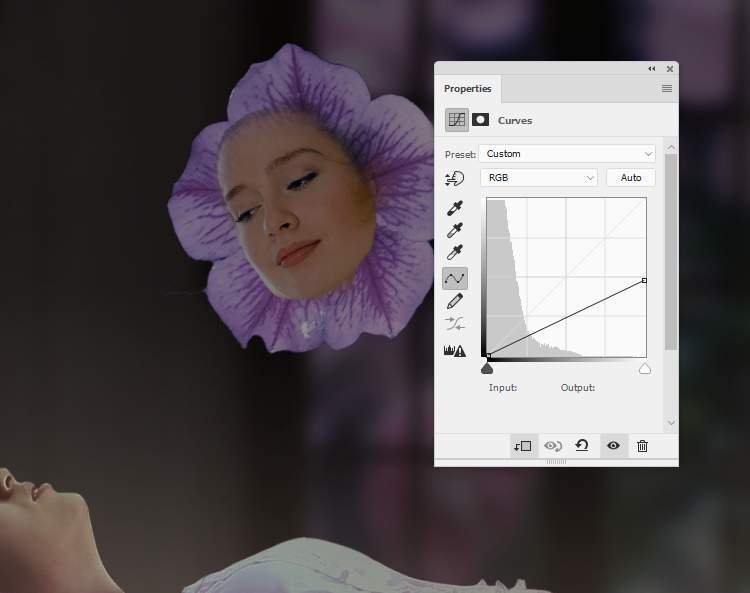This screenshot has width=750, height=593.
Task: Click the black point input slider
Action: point(487,368)
